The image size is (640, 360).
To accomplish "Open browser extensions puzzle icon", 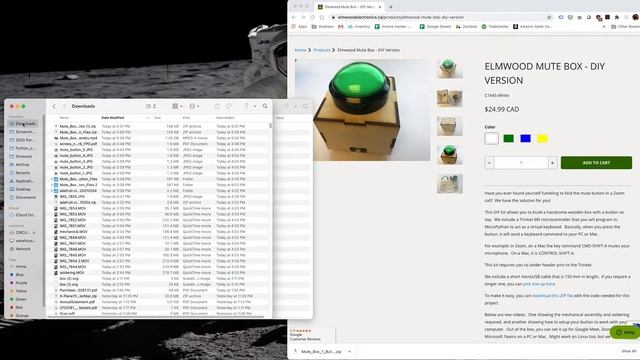I will (x=616, y=17).
